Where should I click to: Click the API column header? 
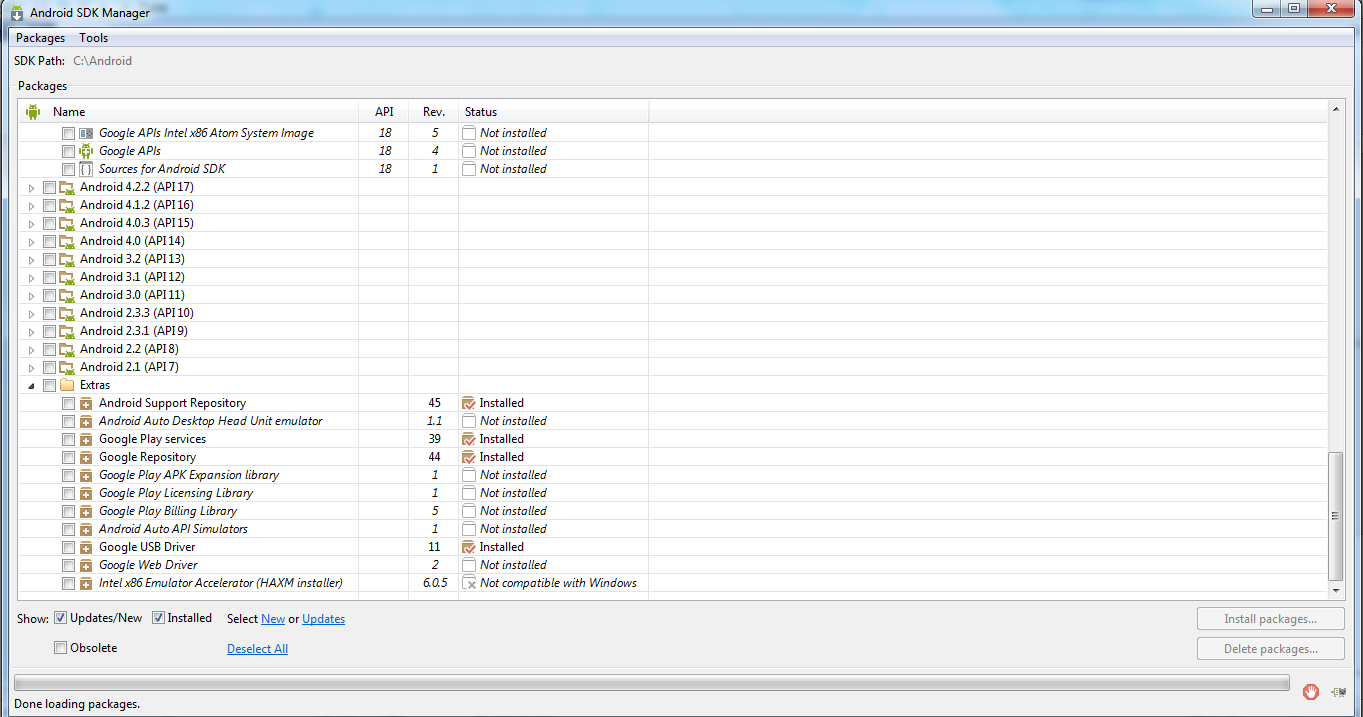click(384, 112)
